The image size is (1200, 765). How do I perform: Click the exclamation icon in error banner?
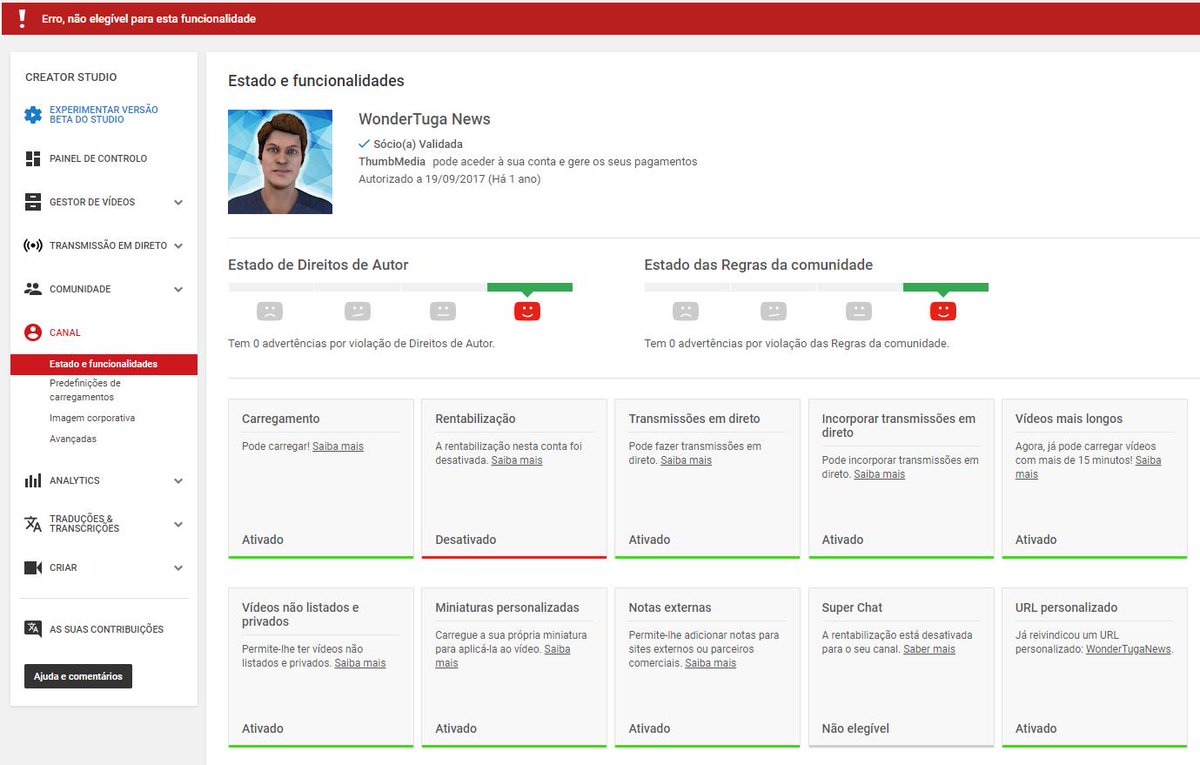coord(22,18)
